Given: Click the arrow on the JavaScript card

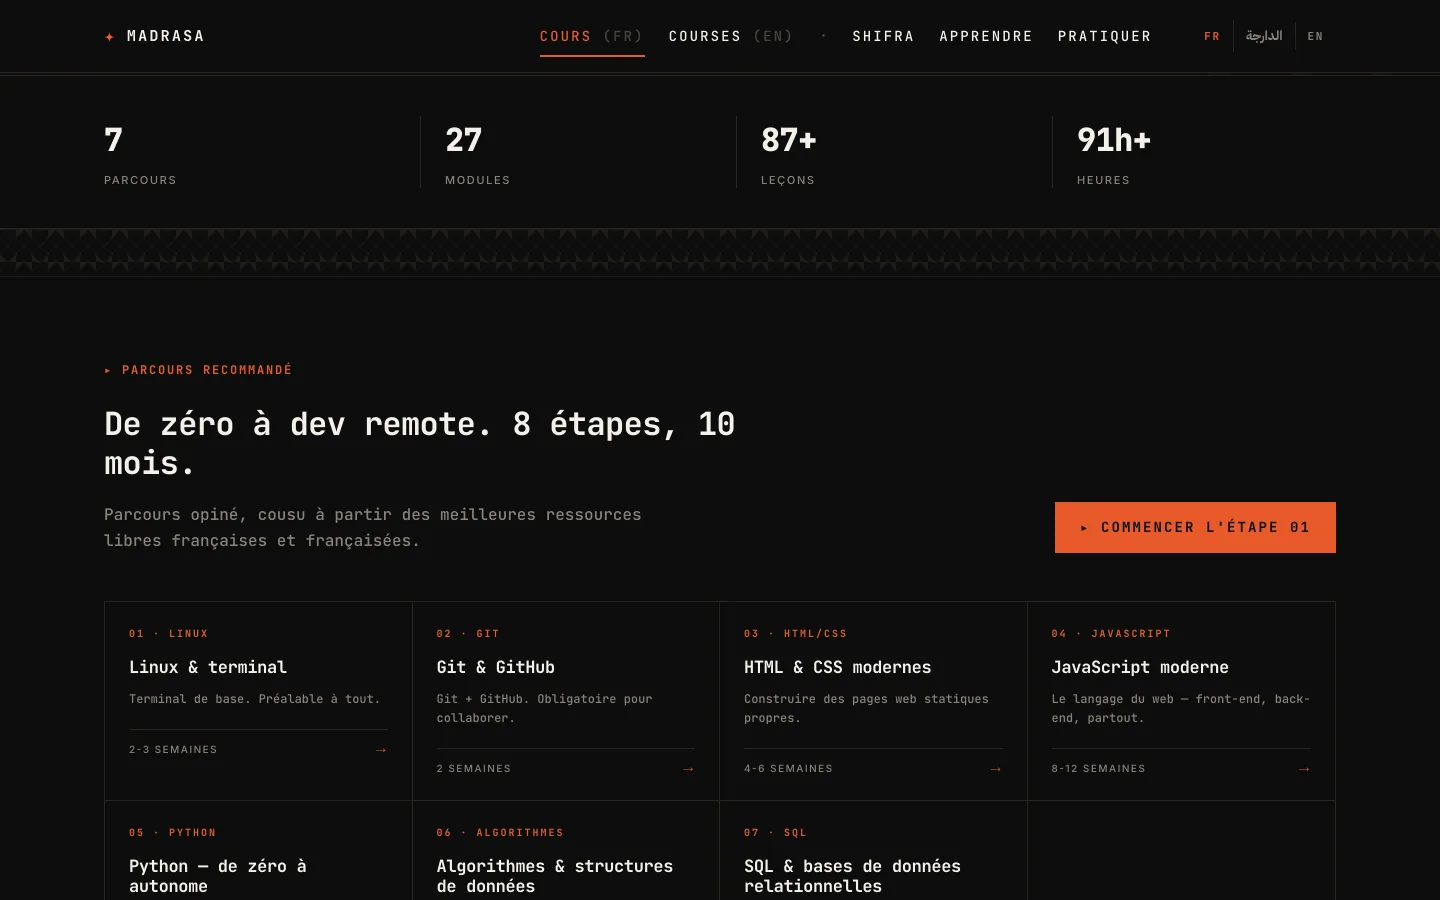Looking at the screenshot, I should click(1304, 769).
